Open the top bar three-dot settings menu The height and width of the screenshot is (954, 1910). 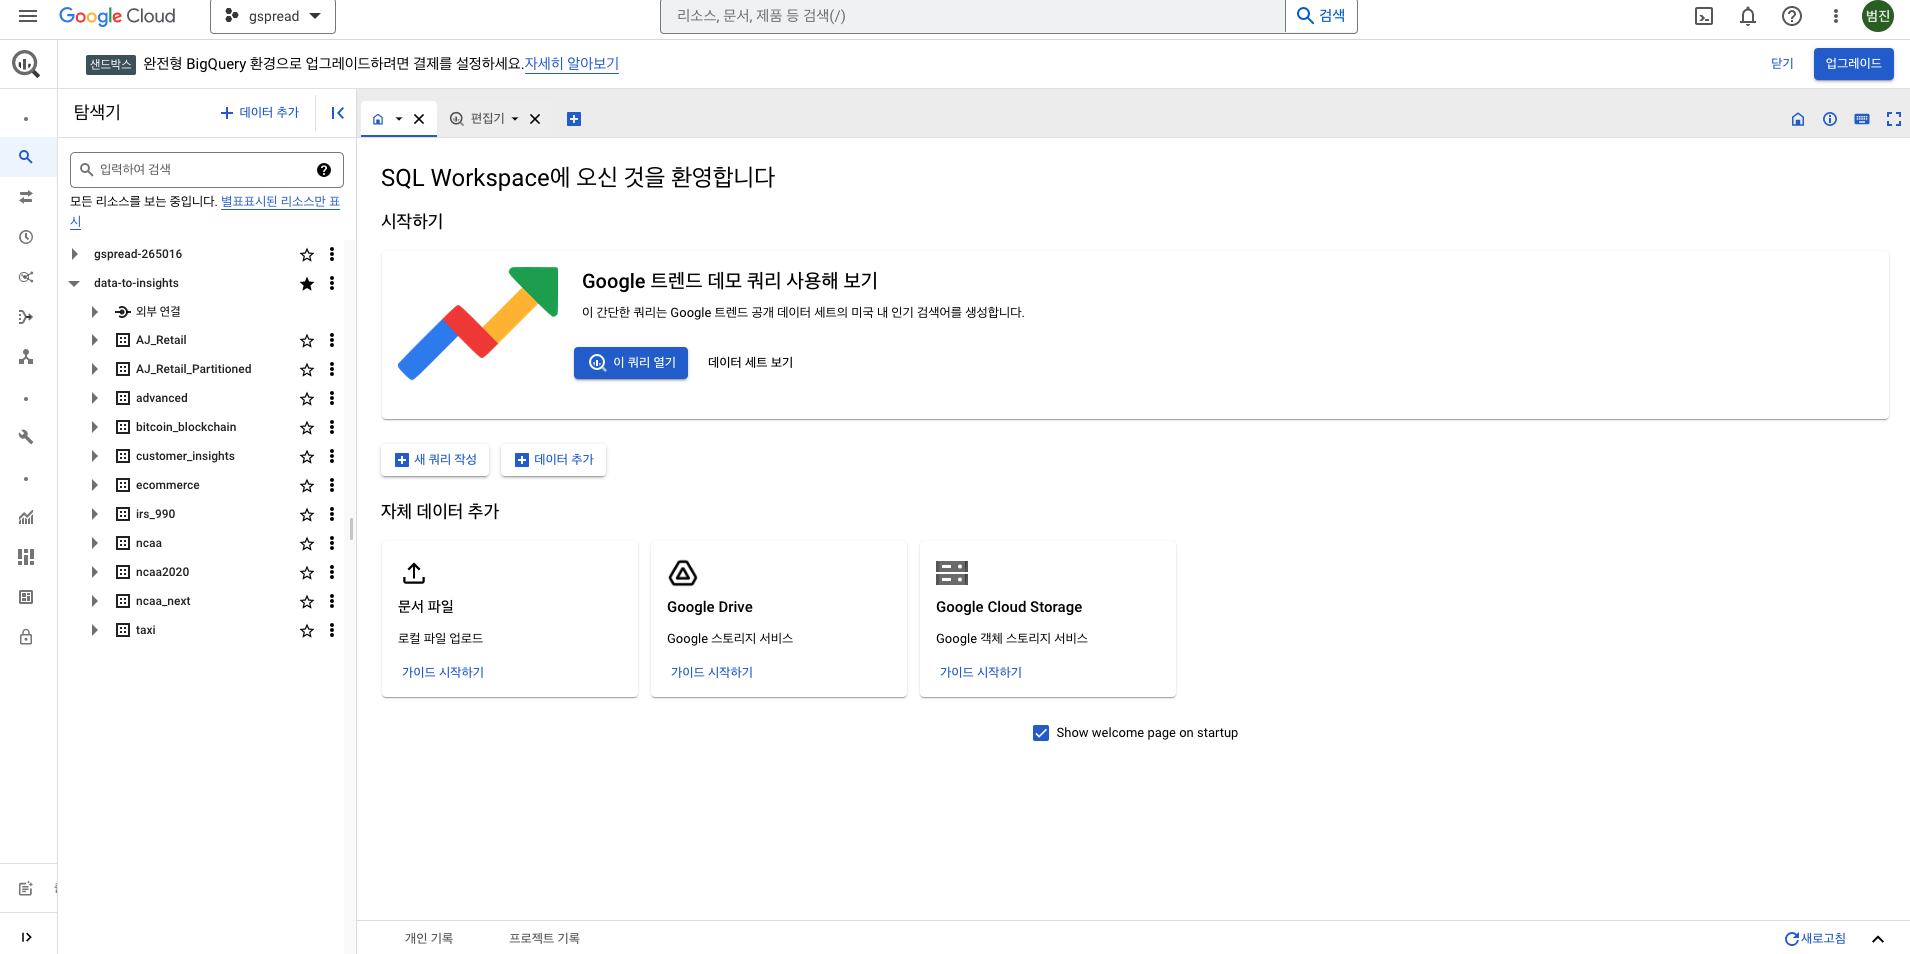point(1835,16)
